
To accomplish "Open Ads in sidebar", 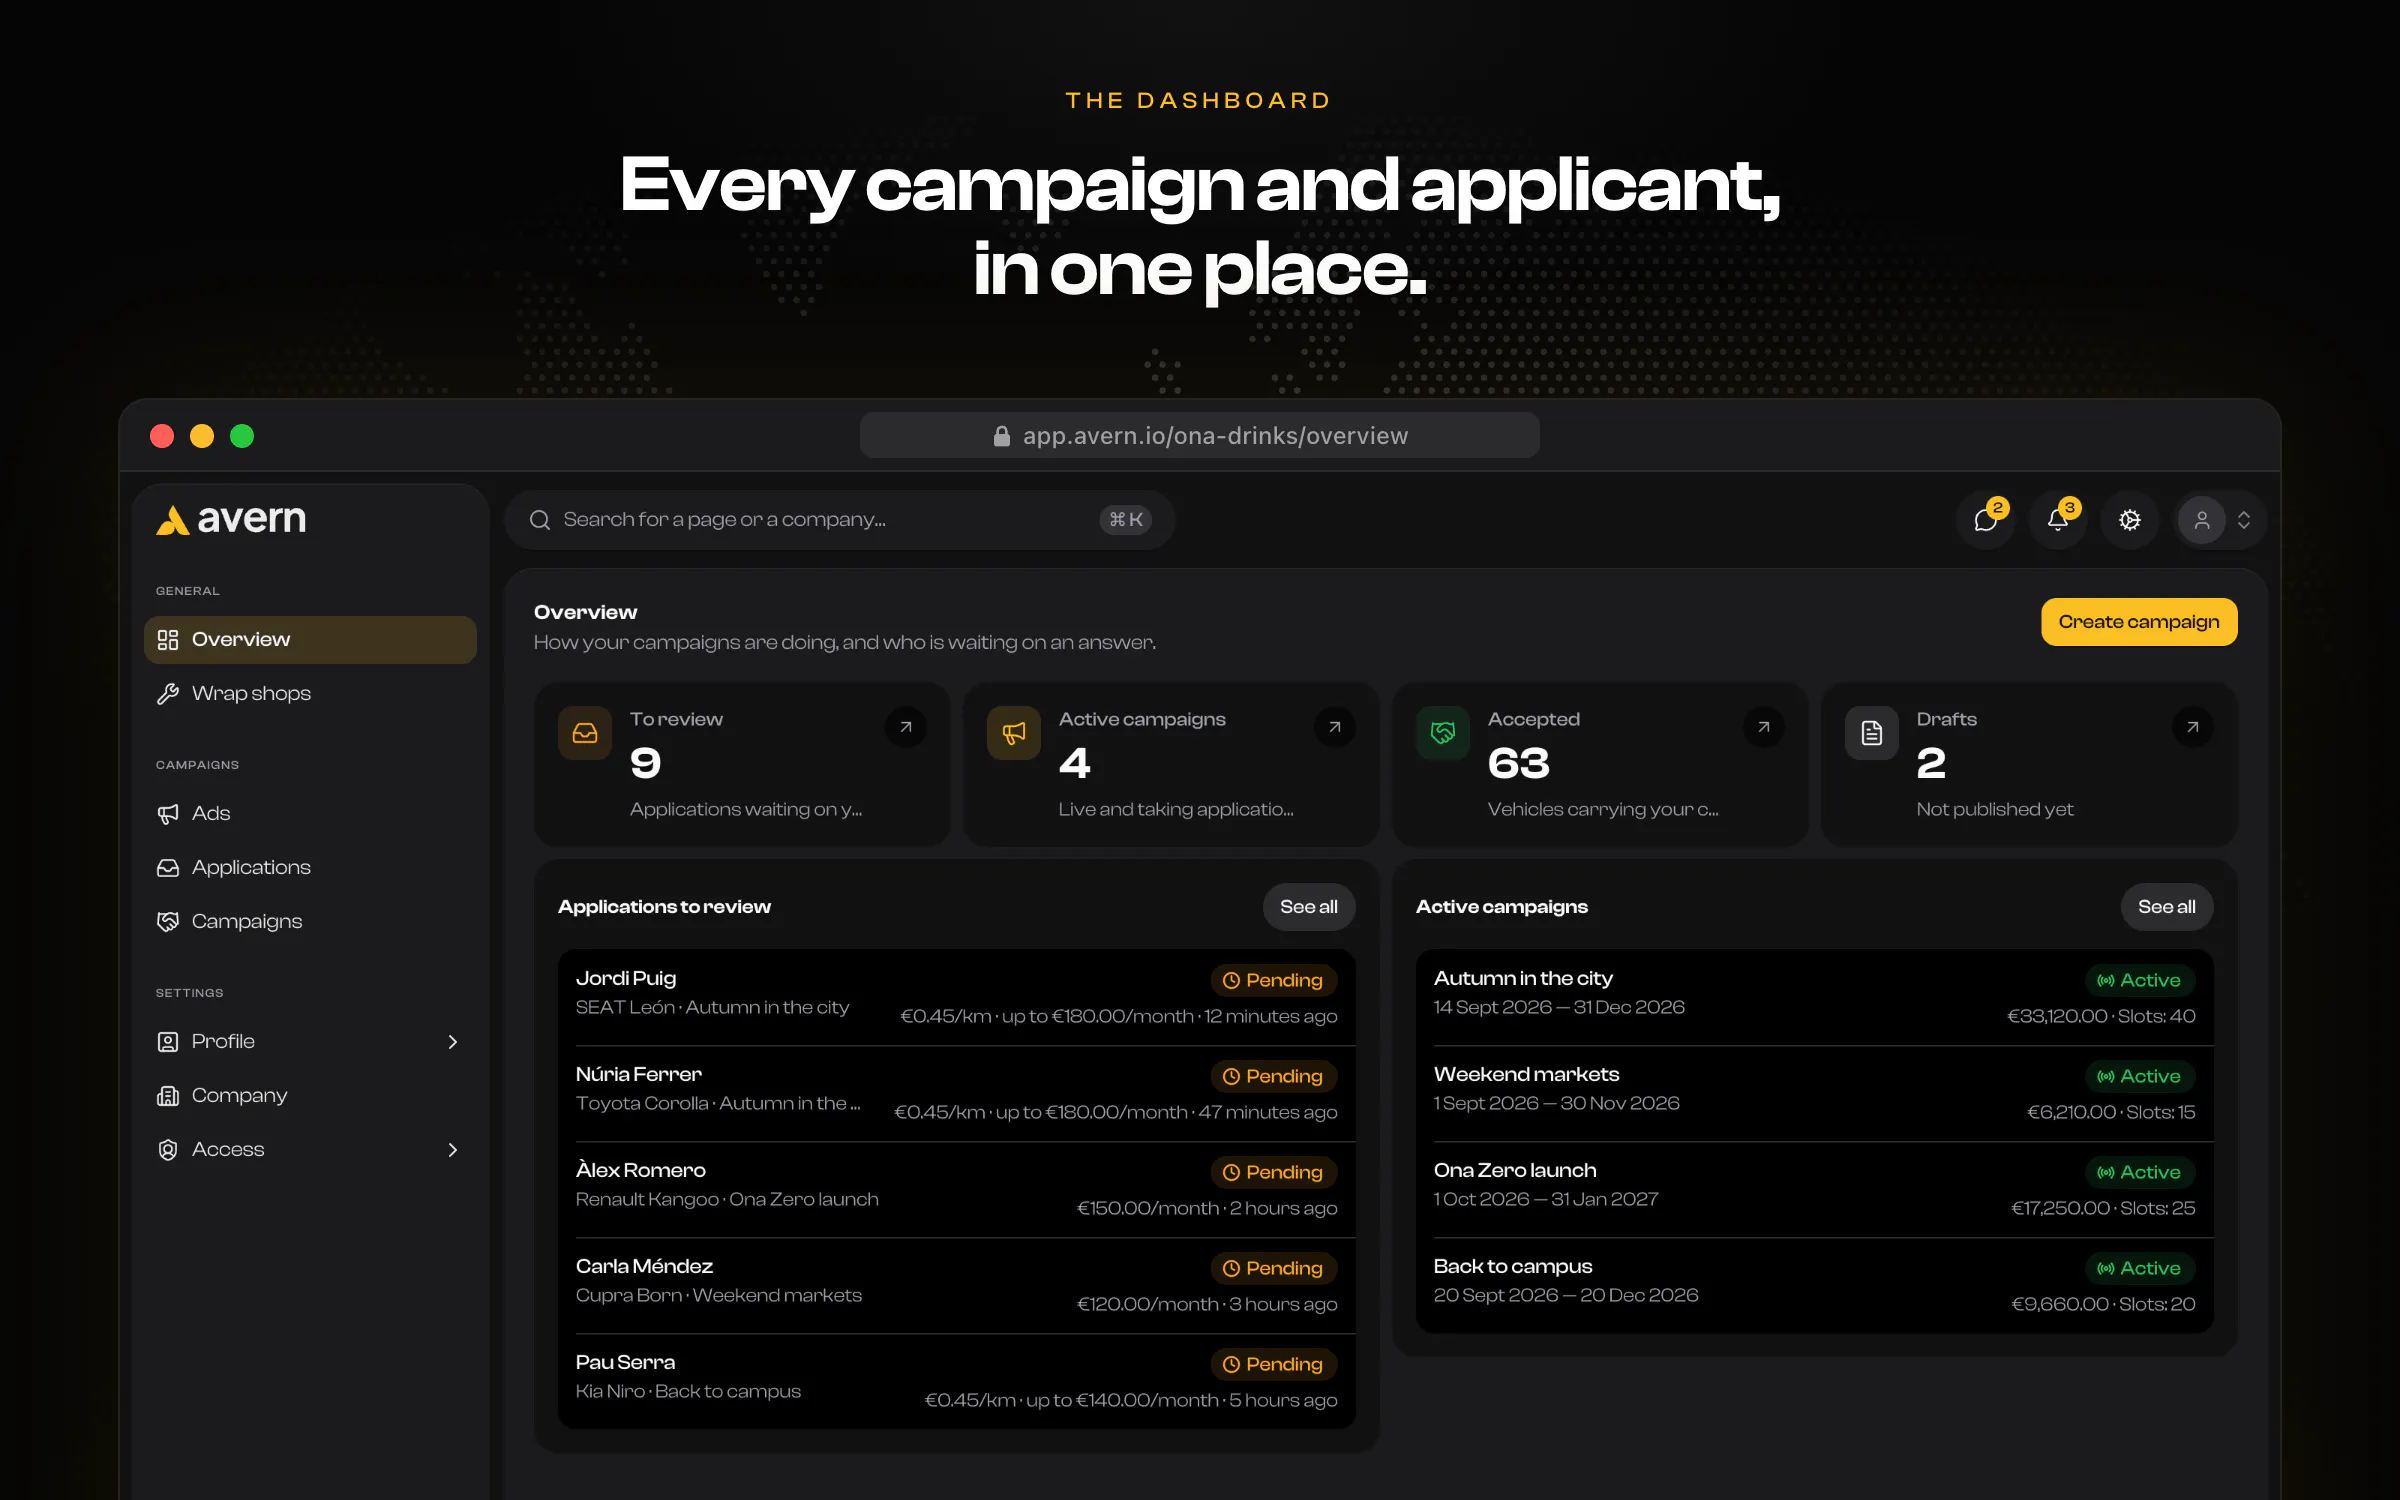I will click(x=310, y=814).
